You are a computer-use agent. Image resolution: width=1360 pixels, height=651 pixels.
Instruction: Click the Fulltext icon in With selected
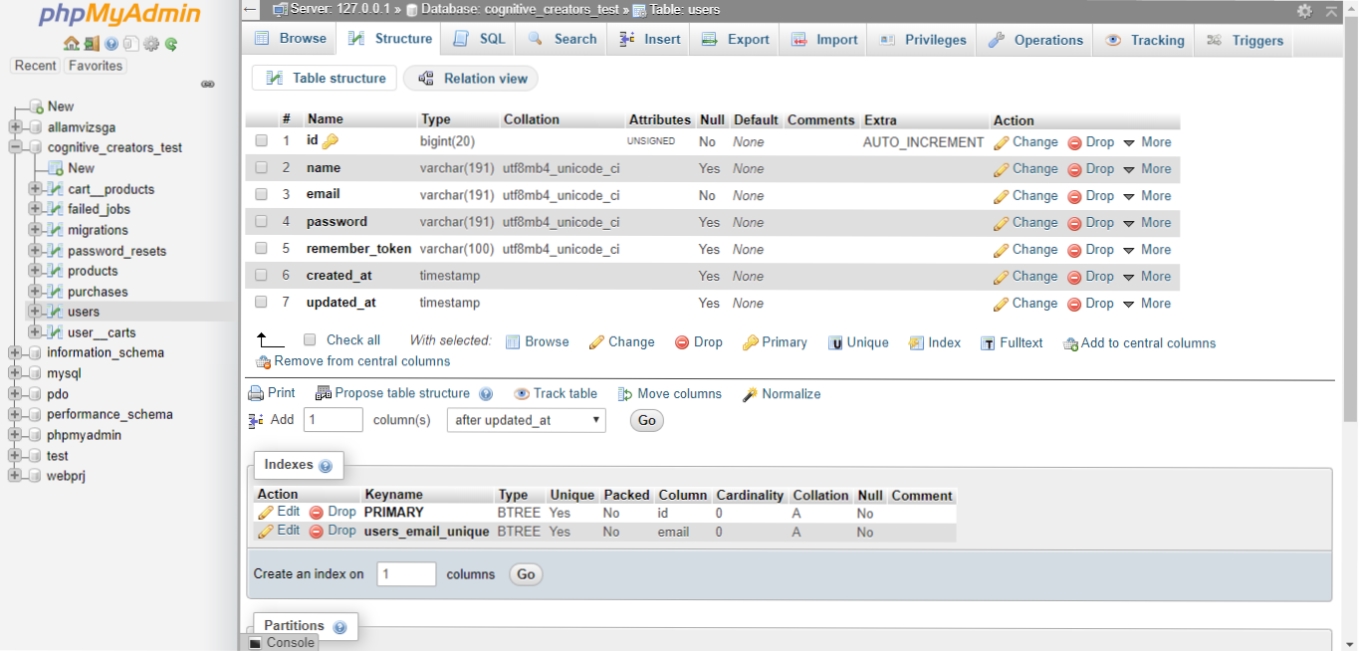[x=988, y=343]
